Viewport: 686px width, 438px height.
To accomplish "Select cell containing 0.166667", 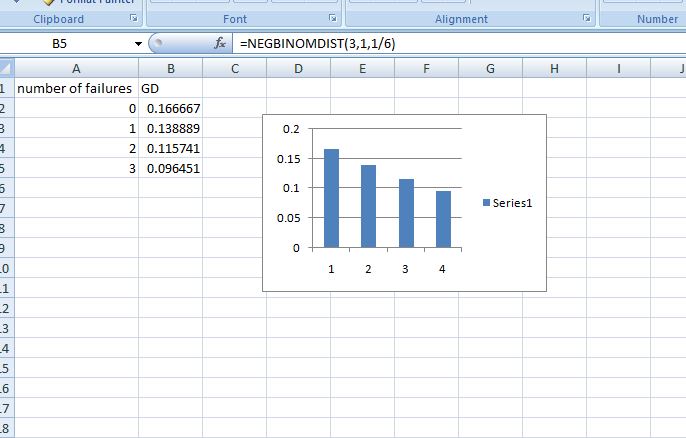I will pyautogui.click(x=170, y=108).
